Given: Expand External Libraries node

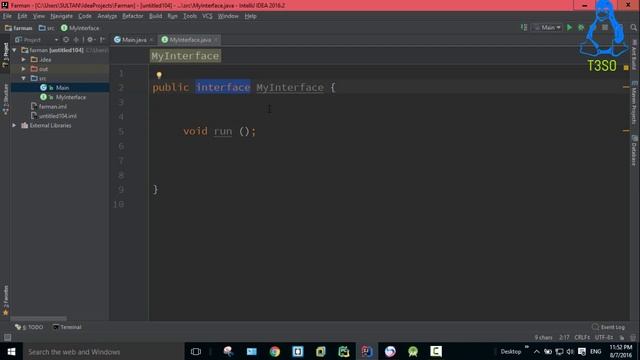Looking at the screenshot, I should click(15, 125).
